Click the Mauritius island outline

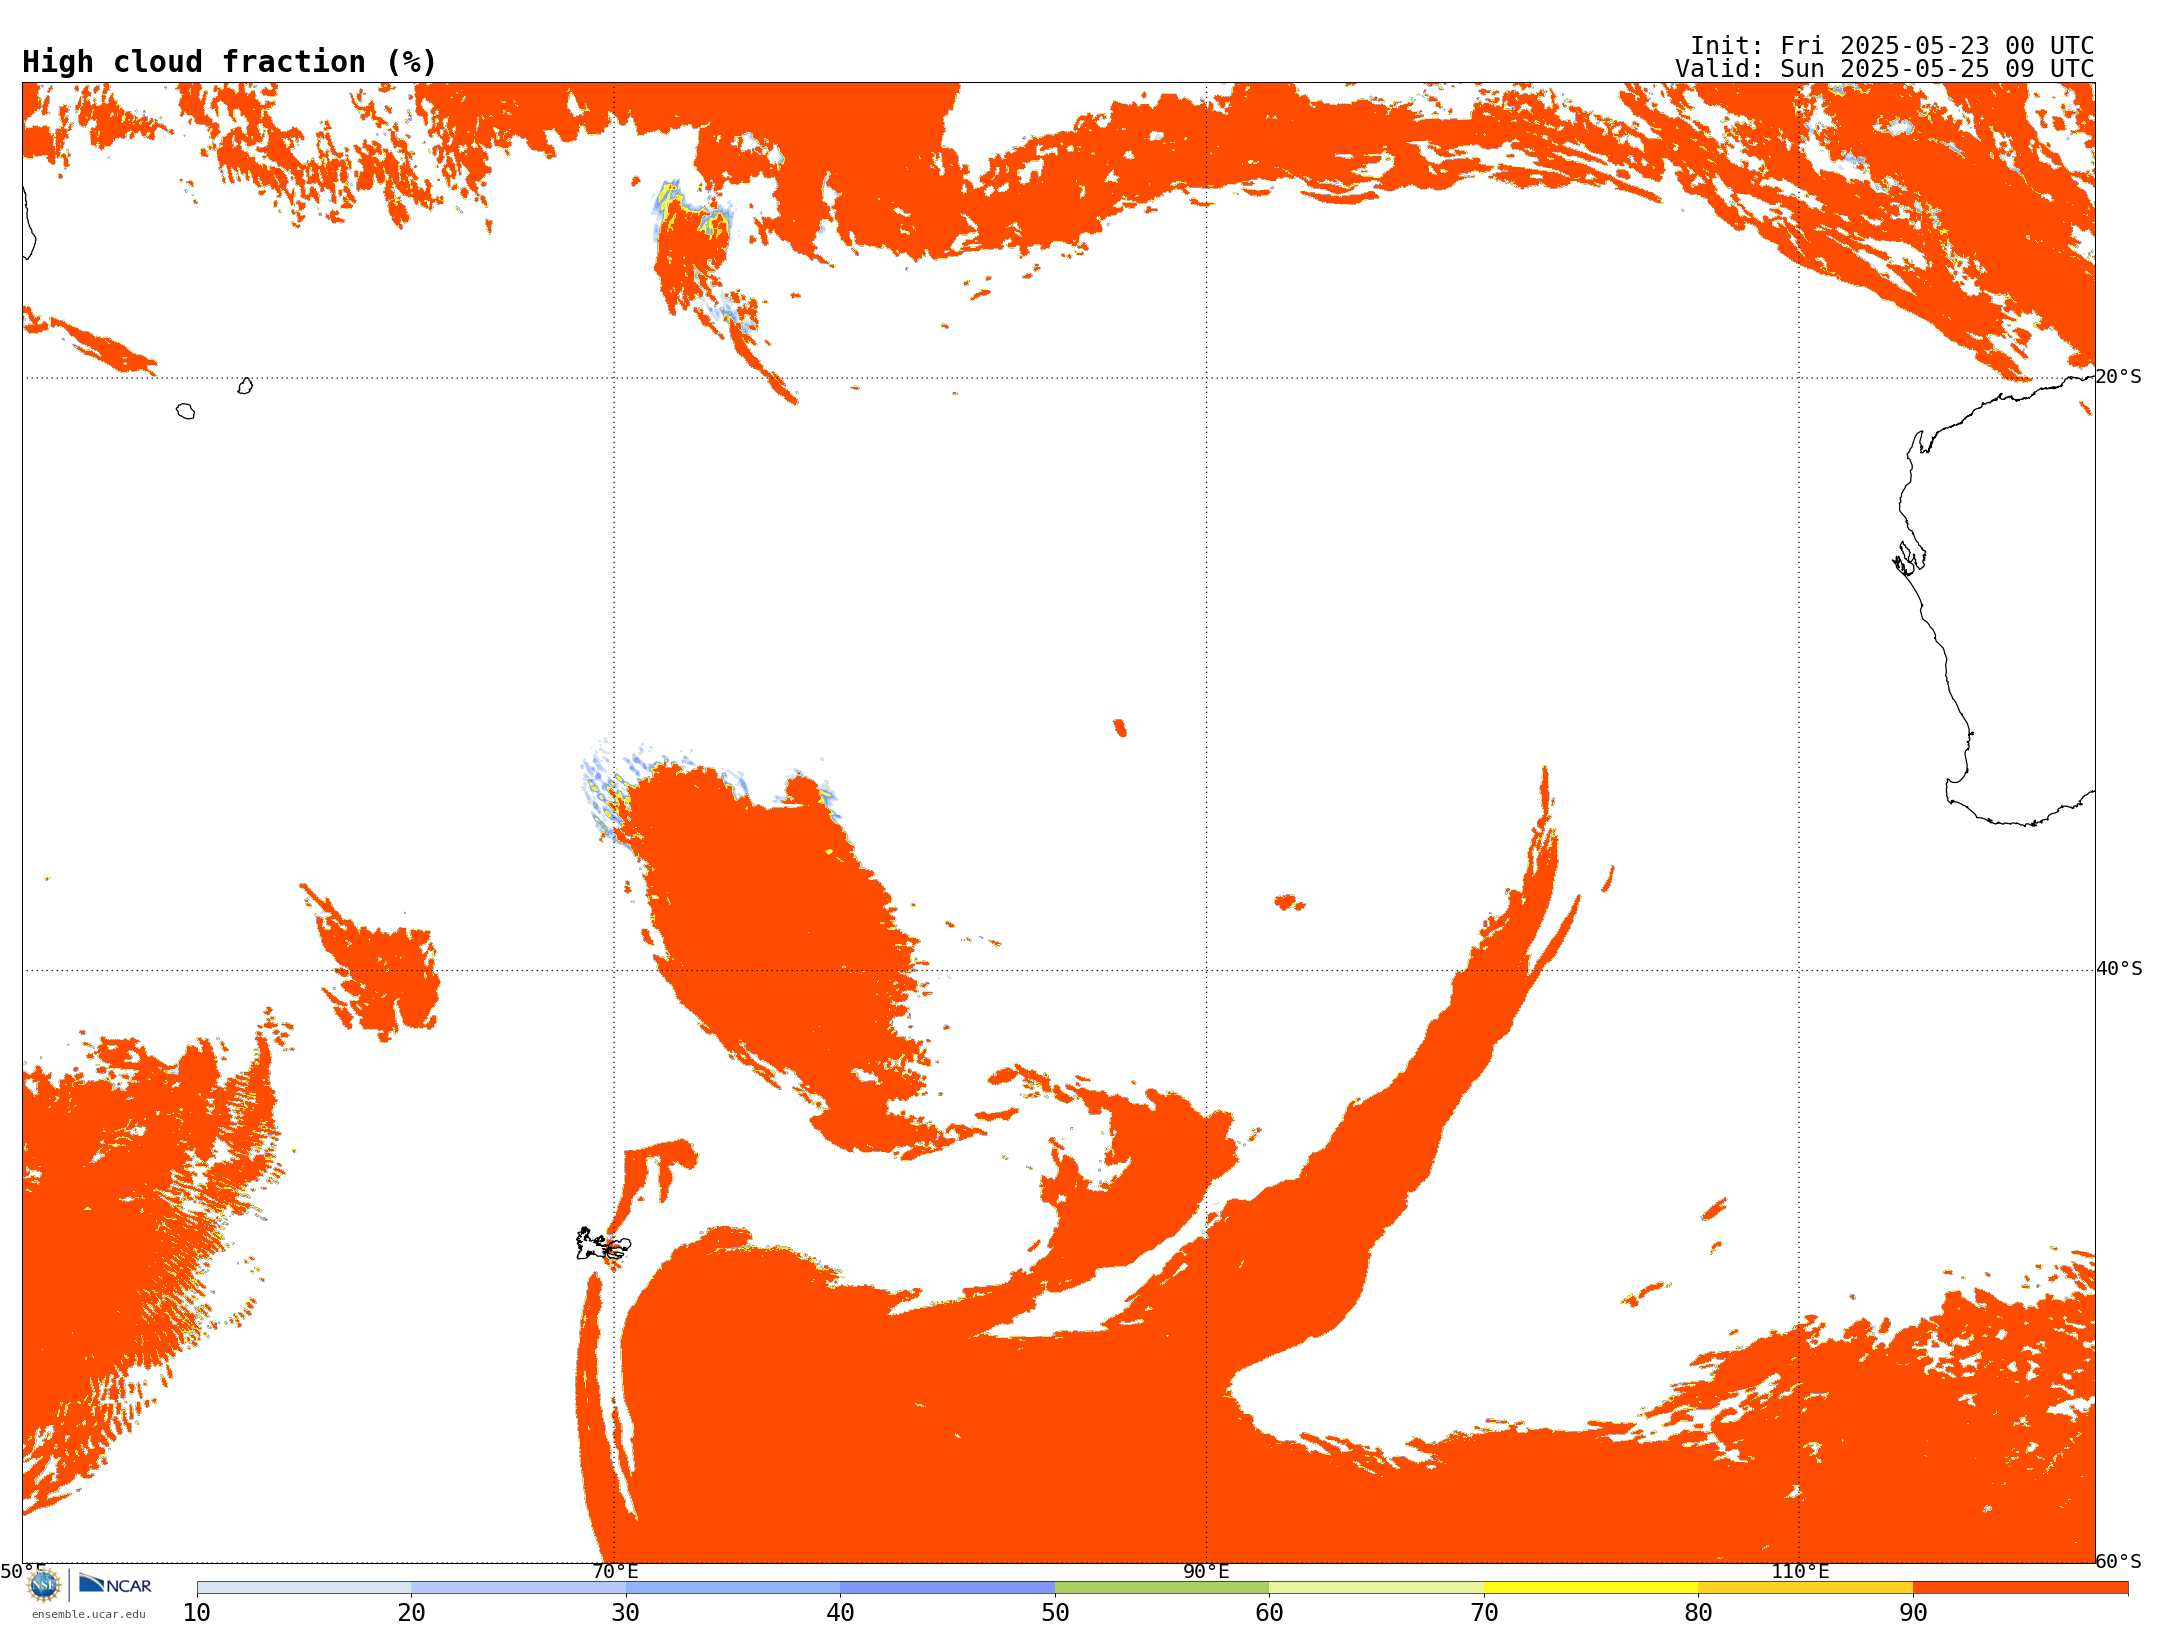(245, 386)
